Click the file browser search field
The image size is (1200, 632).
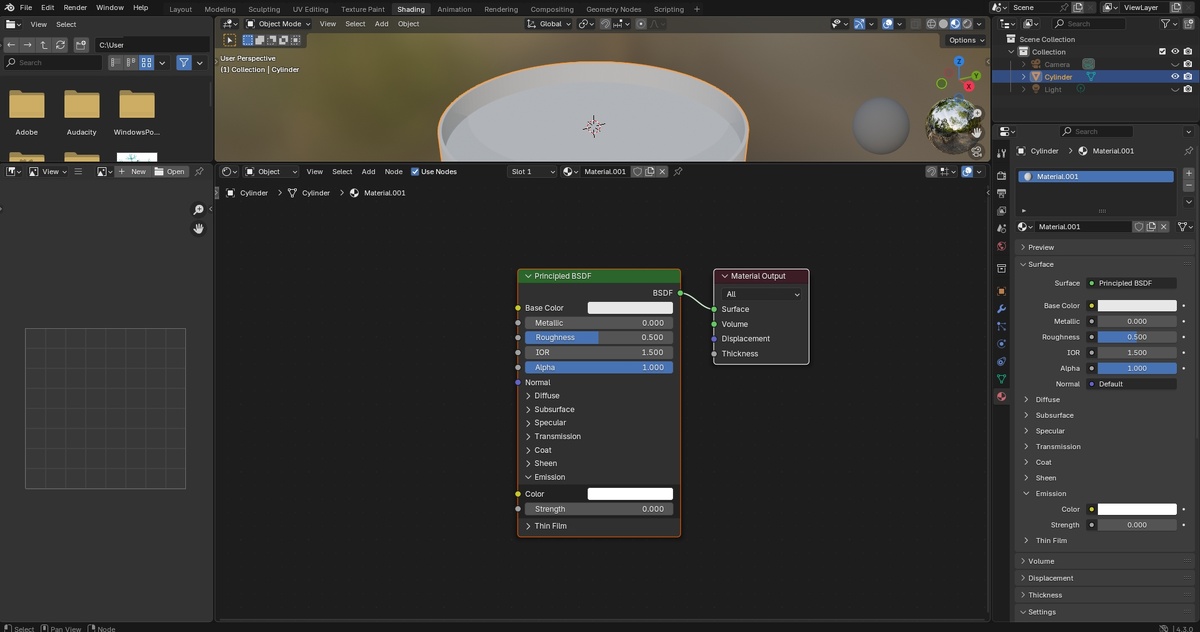click(53, 62)
